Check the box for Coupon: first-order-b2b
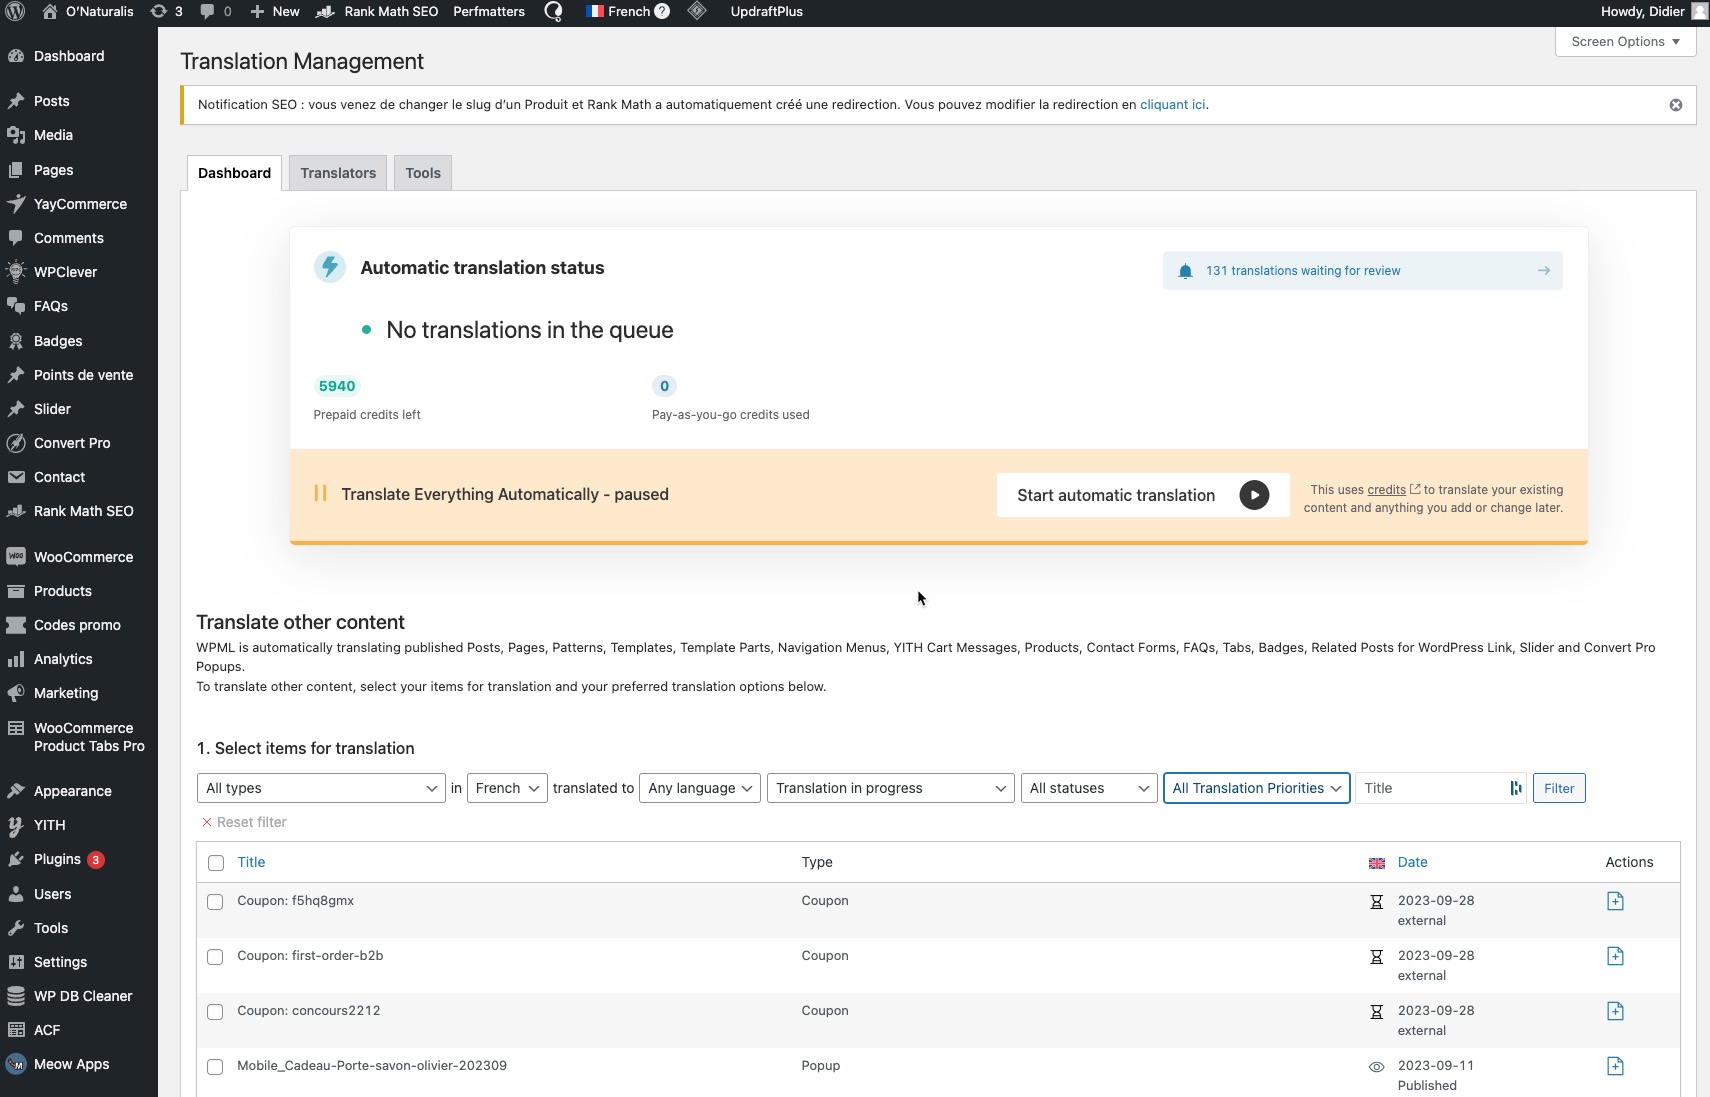The image size is (1710, 1097). pos(215,957)
